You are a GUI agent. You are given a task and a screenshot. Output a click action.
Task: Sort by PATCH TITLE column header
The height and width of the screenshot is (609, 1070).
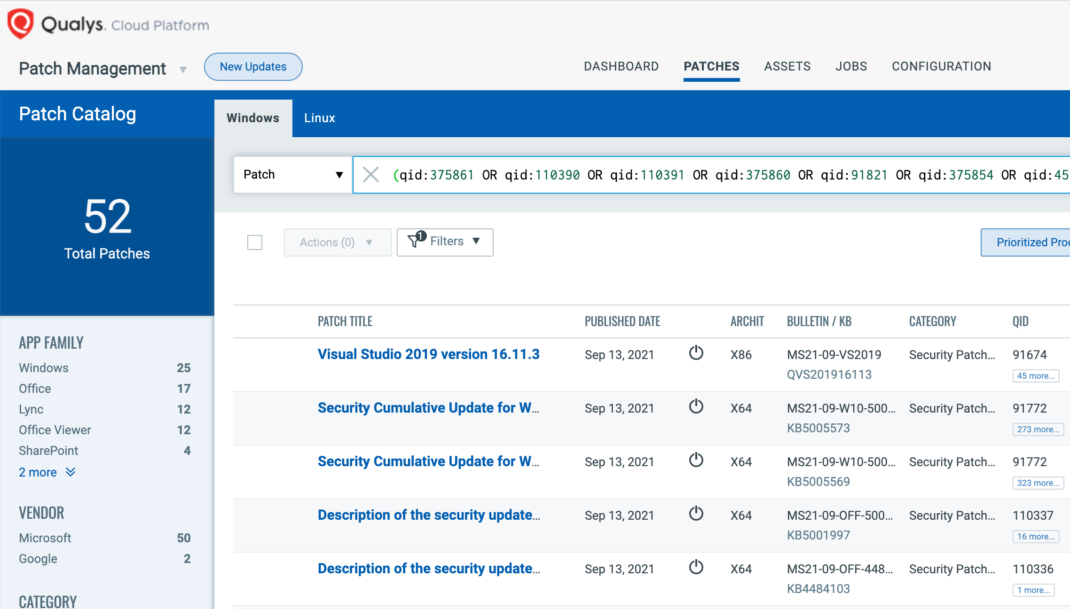(x=345, y=322)
